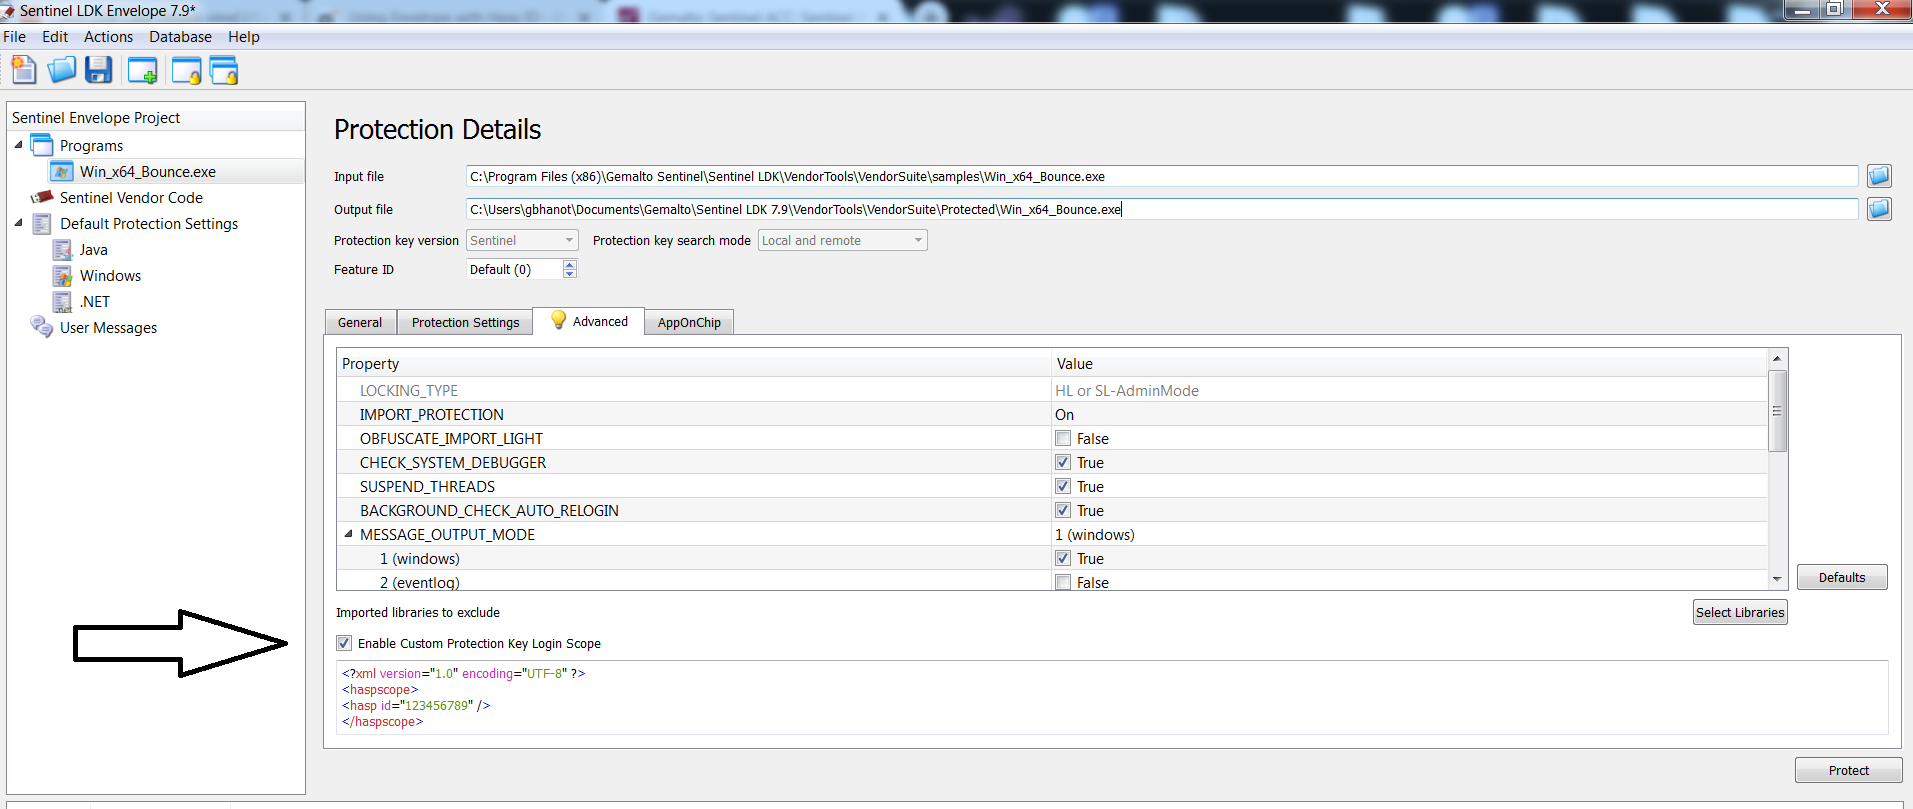
Task: Click into the Input file path field
Action: pos(1161,176)
